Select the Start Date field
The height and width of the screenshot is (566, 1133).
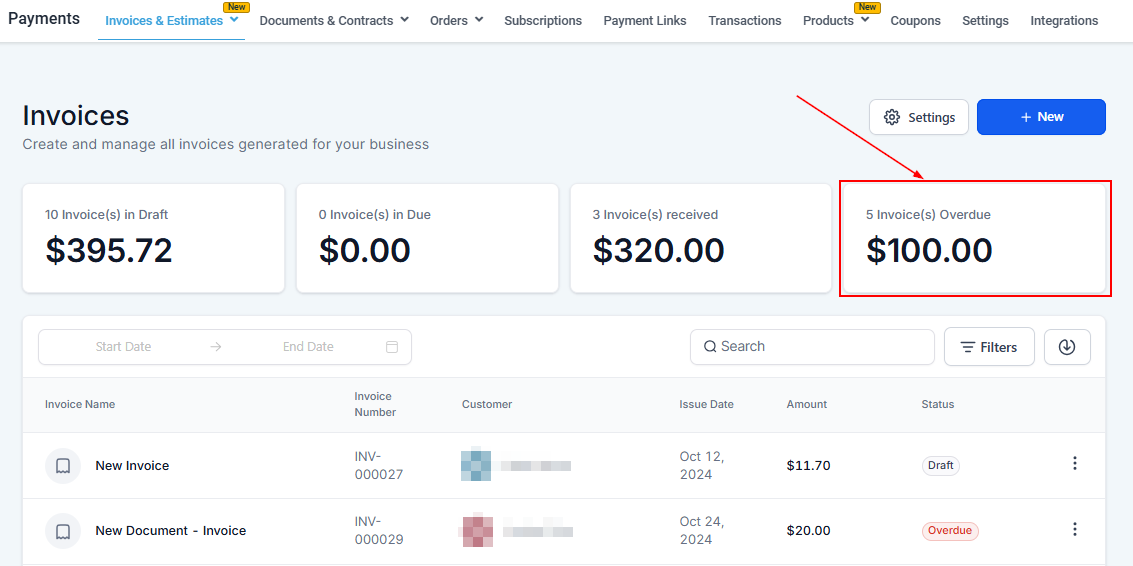tap(123, 347)
